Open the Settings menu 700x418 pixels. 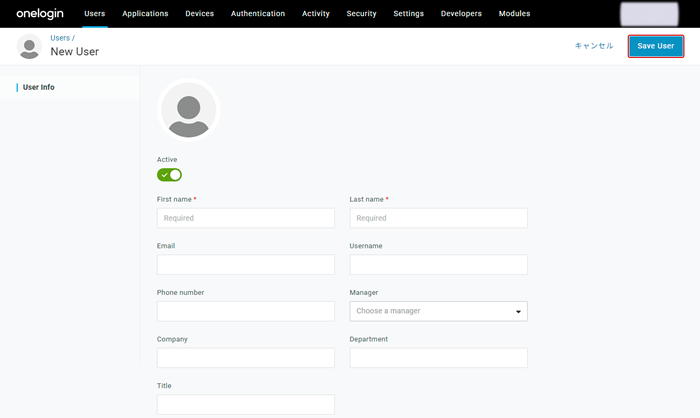[x=408, y=14]
